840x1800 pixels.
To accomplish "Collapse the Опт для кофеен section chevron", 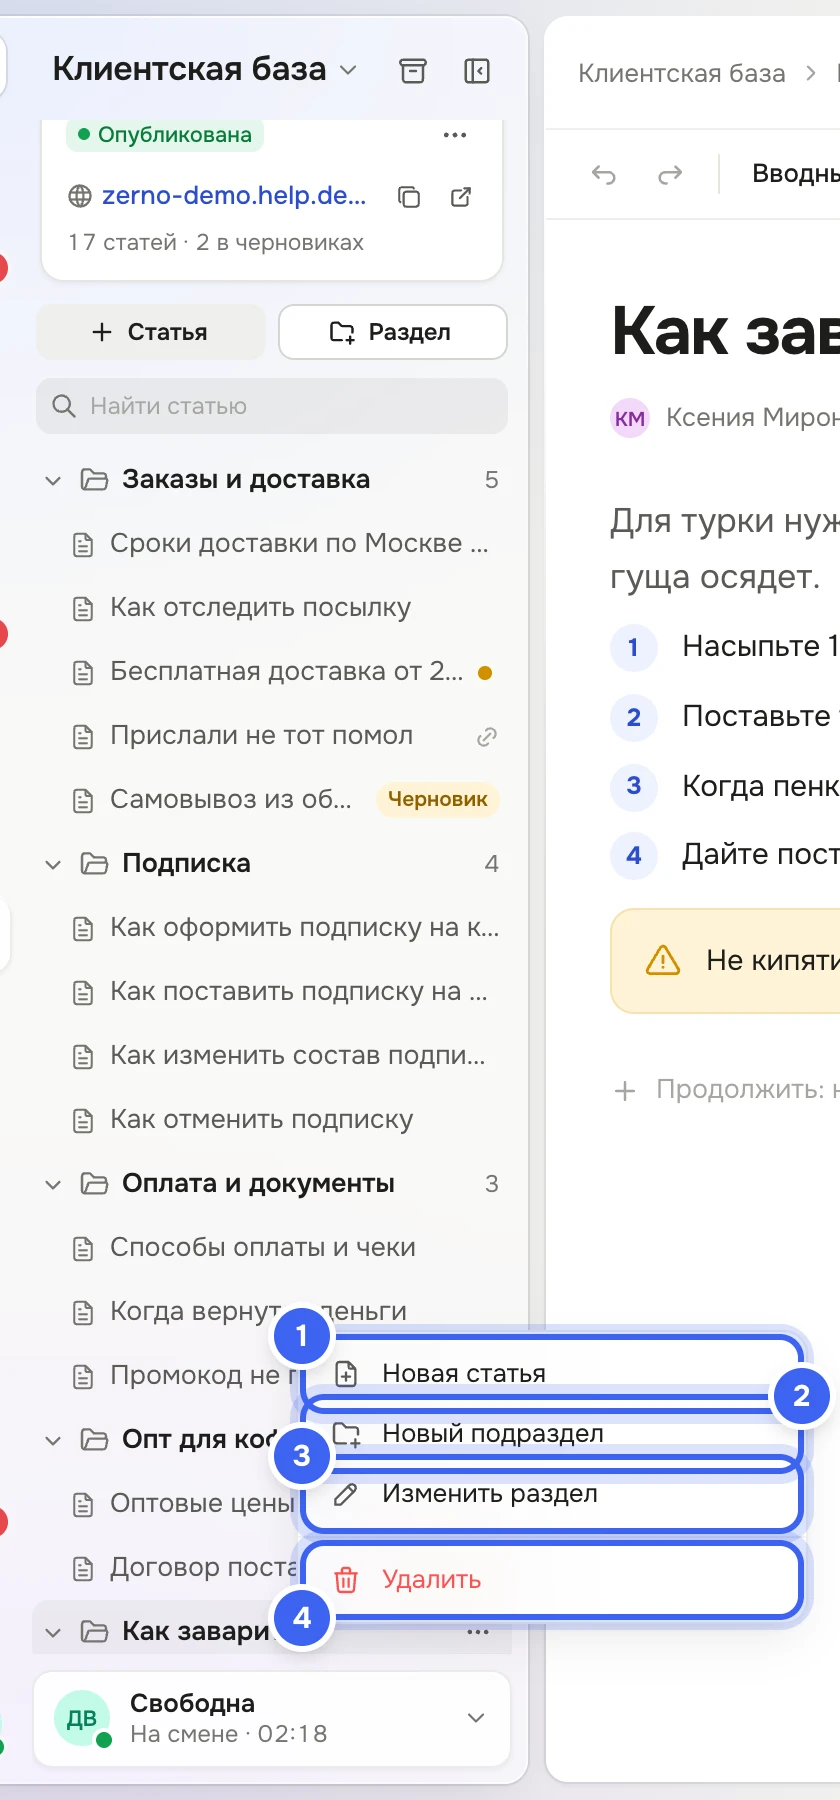I will point(53,1441).
